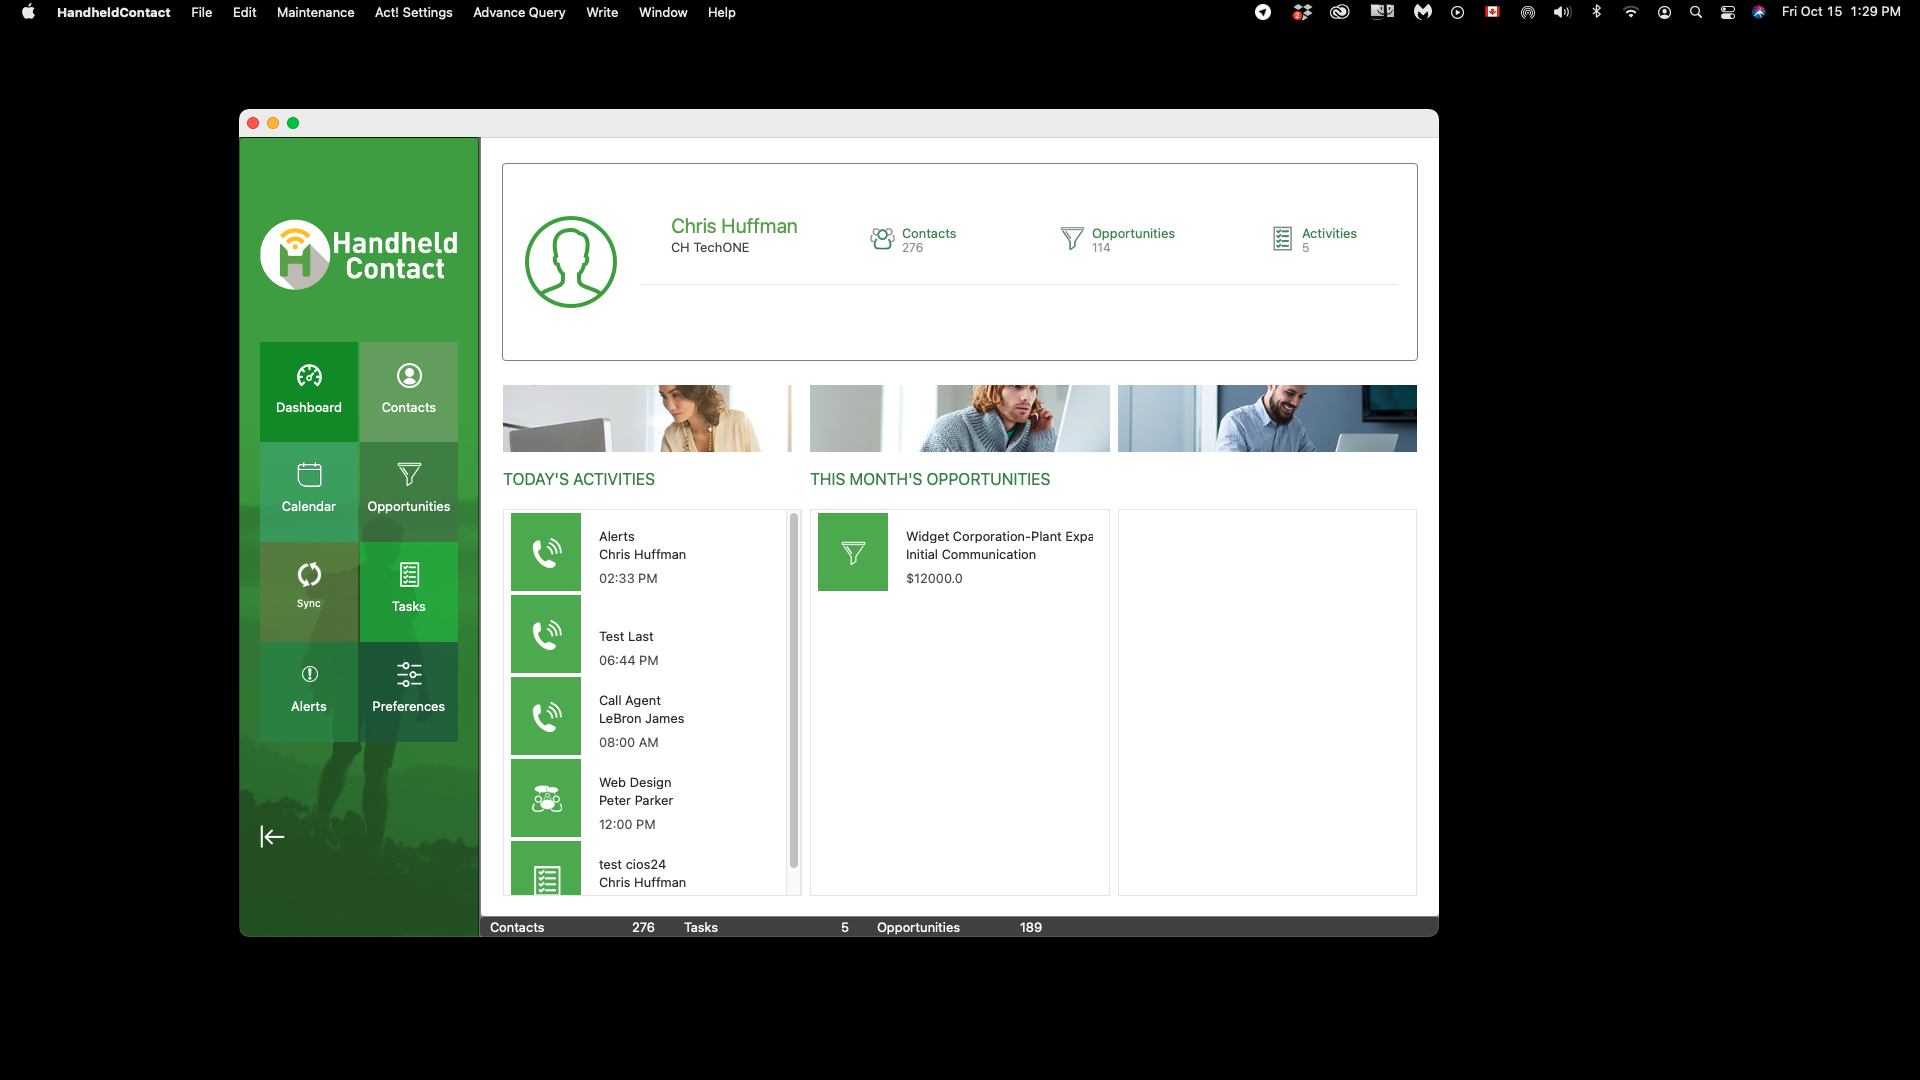Click the Chris Huffman profile avatar

tap(571, 262)
